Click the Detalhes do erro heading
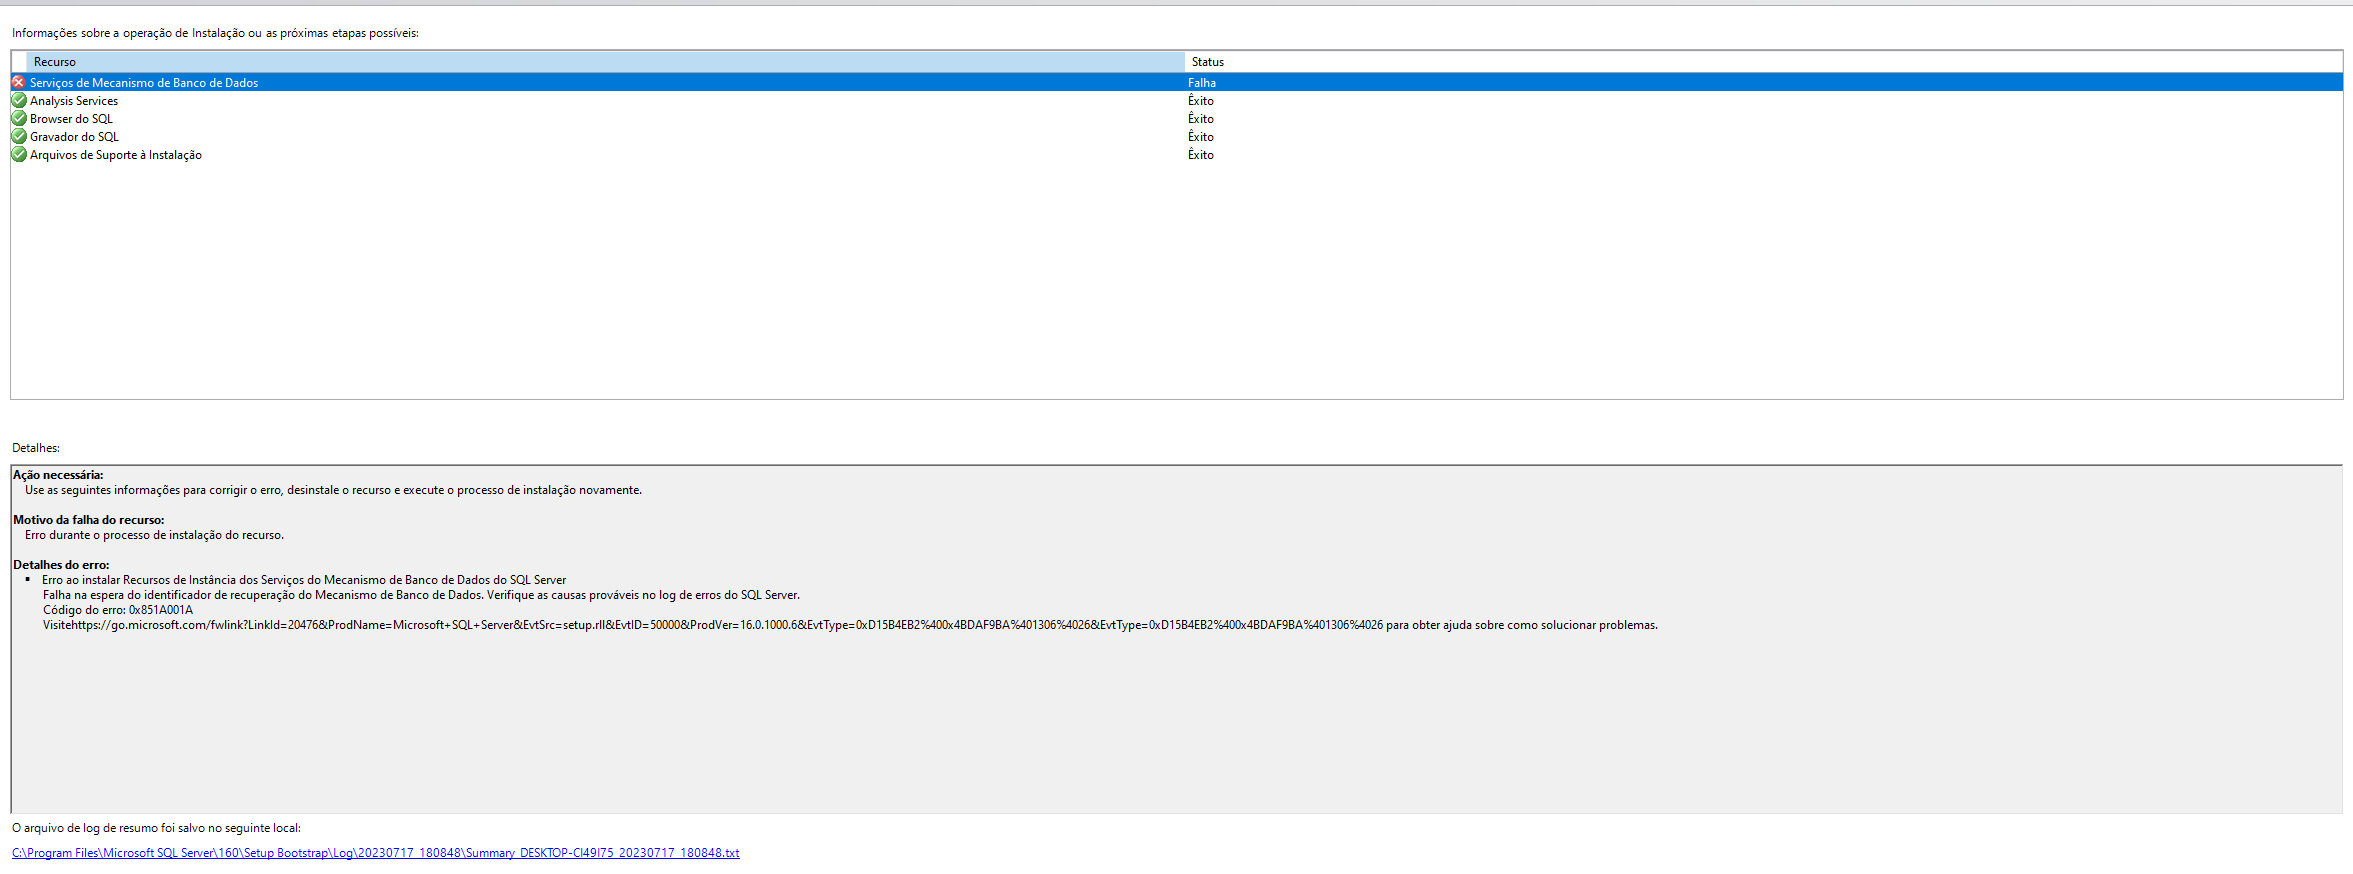The width and height of the screenshot is (2353, 874). [x=61, y=565]
